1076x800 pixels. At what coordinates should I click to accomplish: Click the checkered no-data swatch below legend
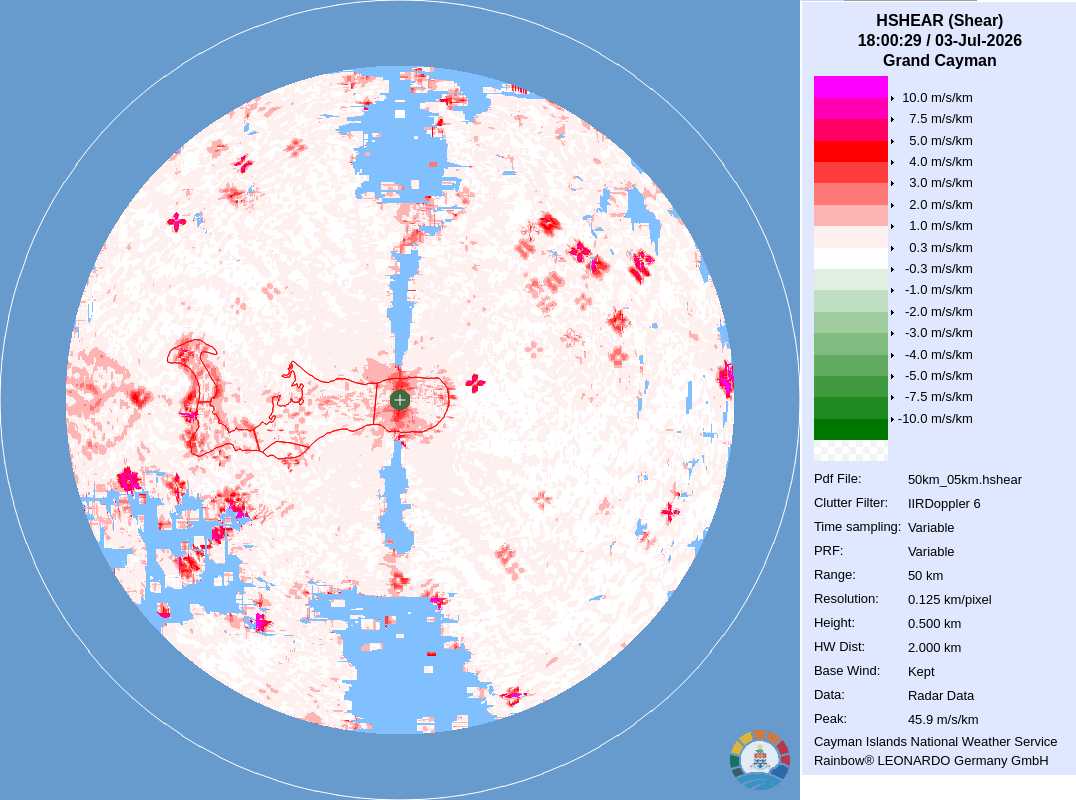[x=850, y=450]
